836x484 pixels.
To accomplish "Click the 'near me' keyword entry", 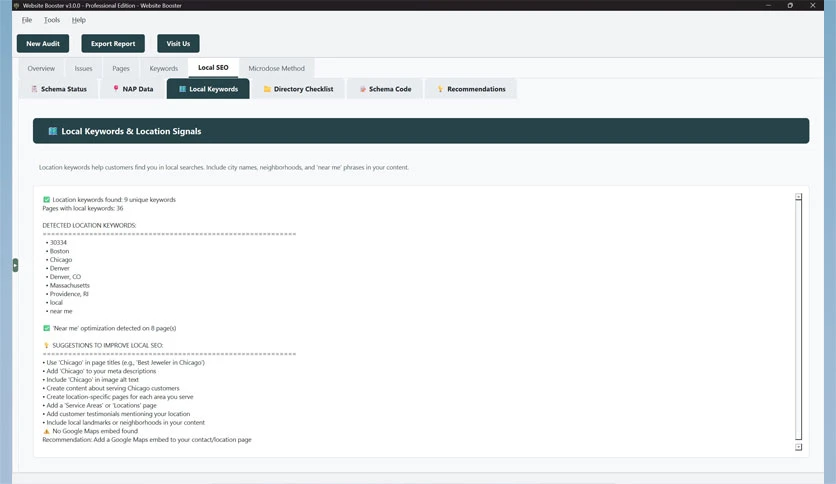I will [x=59, y=311].
